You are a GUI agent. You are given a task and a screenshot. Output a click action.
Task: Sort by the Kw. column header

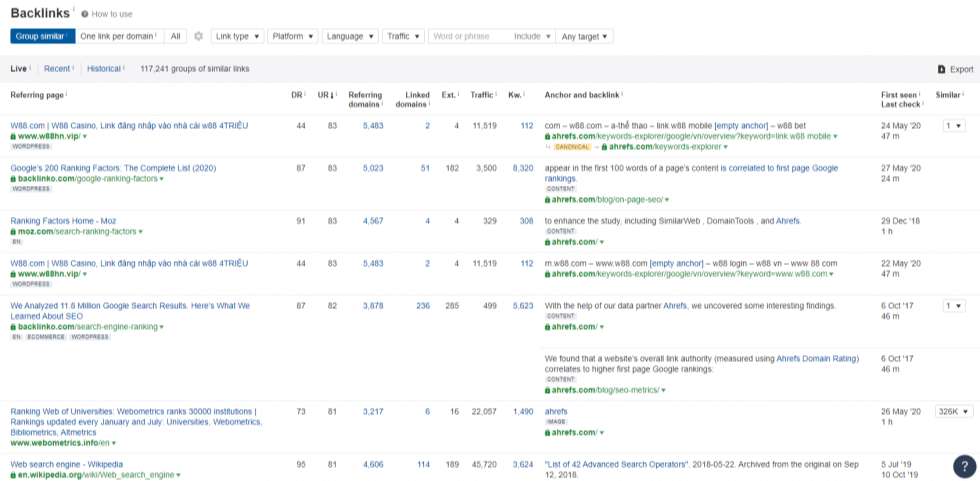tap(514, 95)
